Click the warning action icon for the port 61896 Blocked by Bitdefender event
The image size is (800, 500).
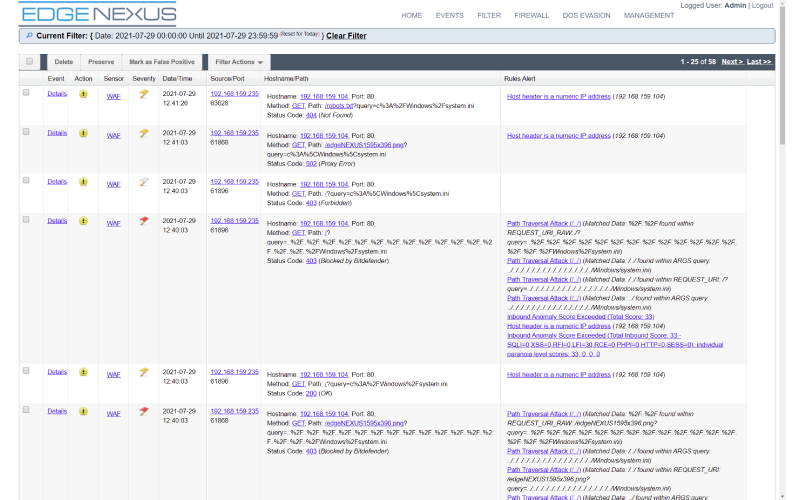pyautogui.click(x=83, y=221)
